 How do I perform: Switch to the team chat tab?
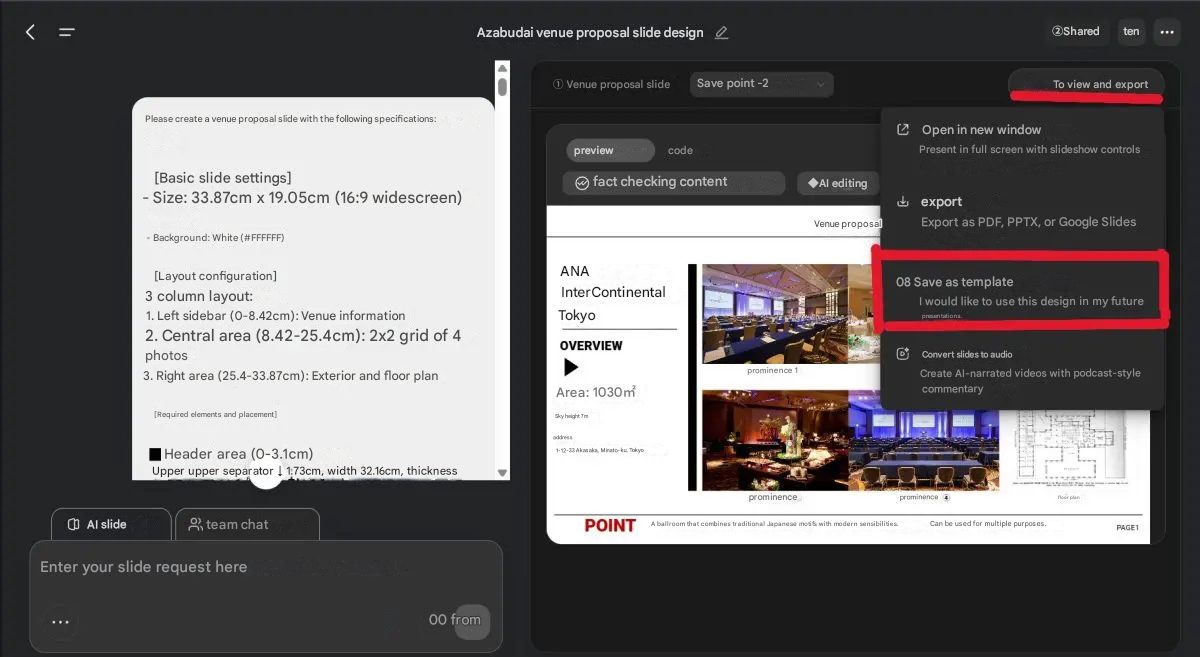[x=247, y=524]
